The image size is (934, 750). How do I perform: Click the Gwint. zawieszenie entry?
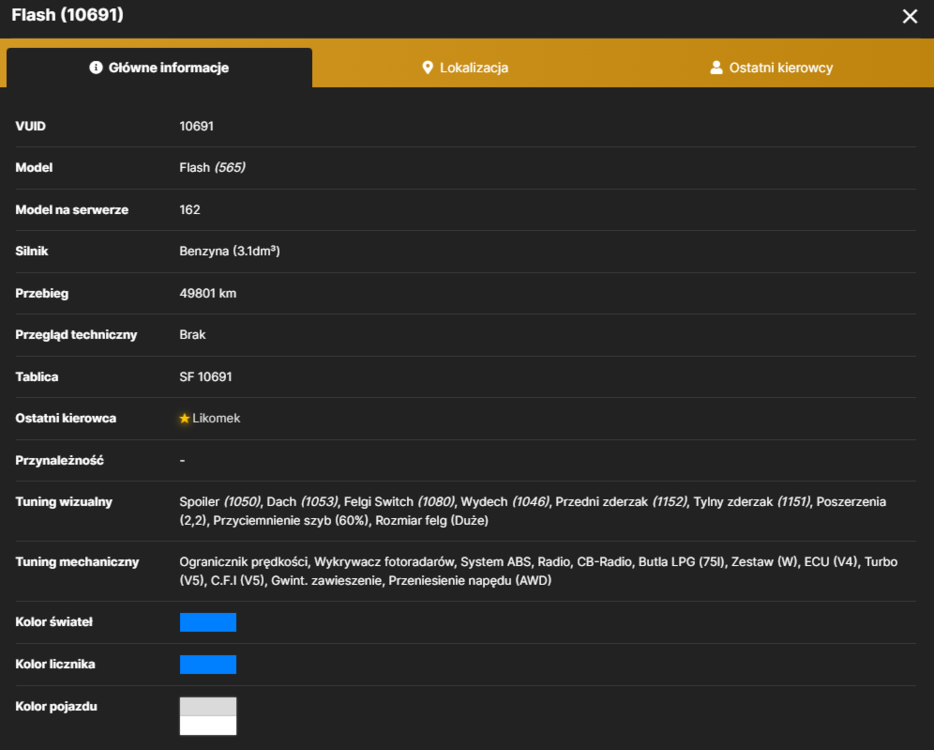(x=326, y=580)
